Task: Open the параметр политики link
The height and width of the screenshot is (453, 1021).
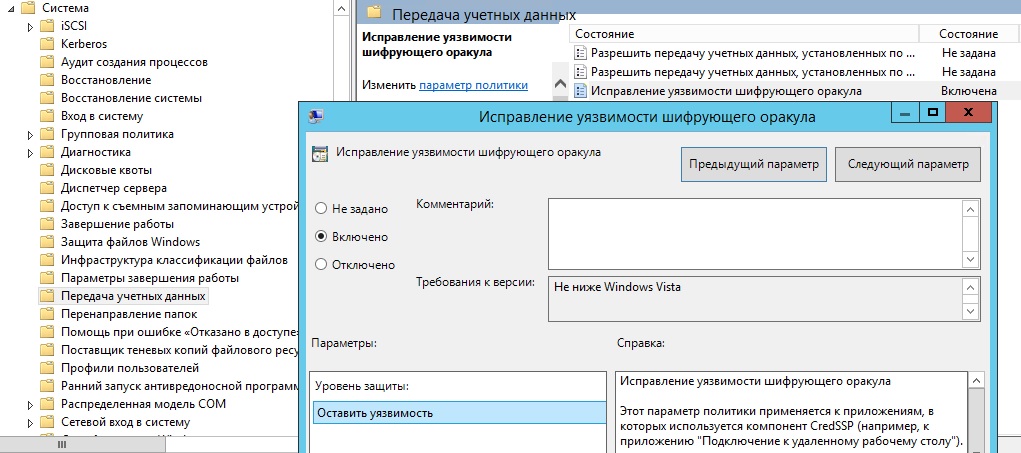Action: [473, 85]
